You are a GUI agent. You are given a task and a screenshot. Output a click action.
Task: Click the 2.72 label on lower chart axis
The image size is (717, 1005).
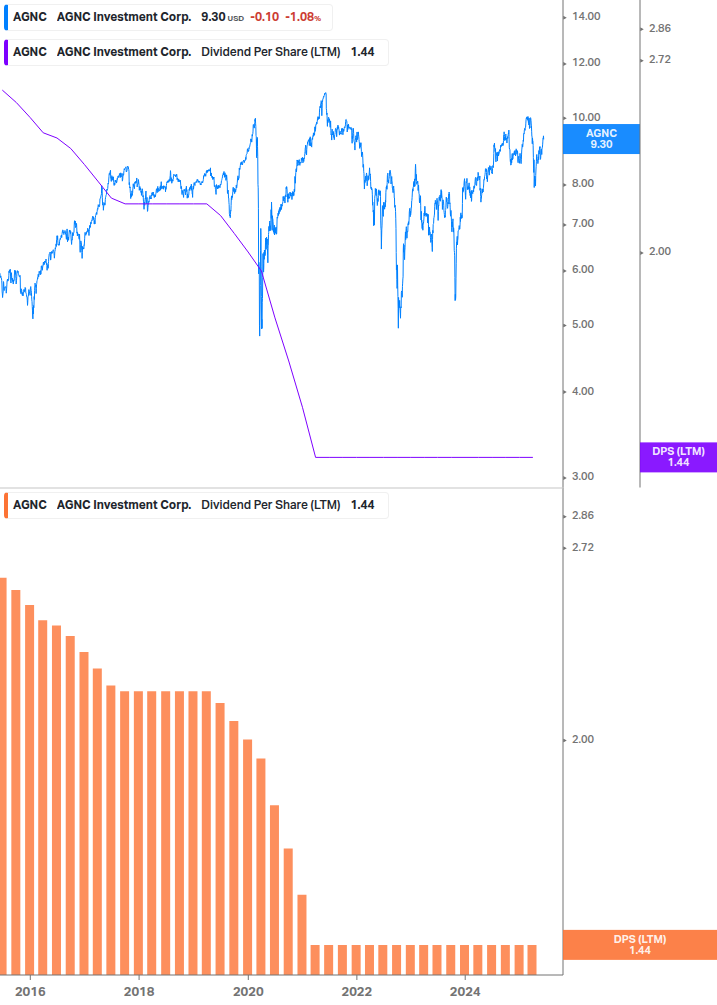[x=582, y=548]
